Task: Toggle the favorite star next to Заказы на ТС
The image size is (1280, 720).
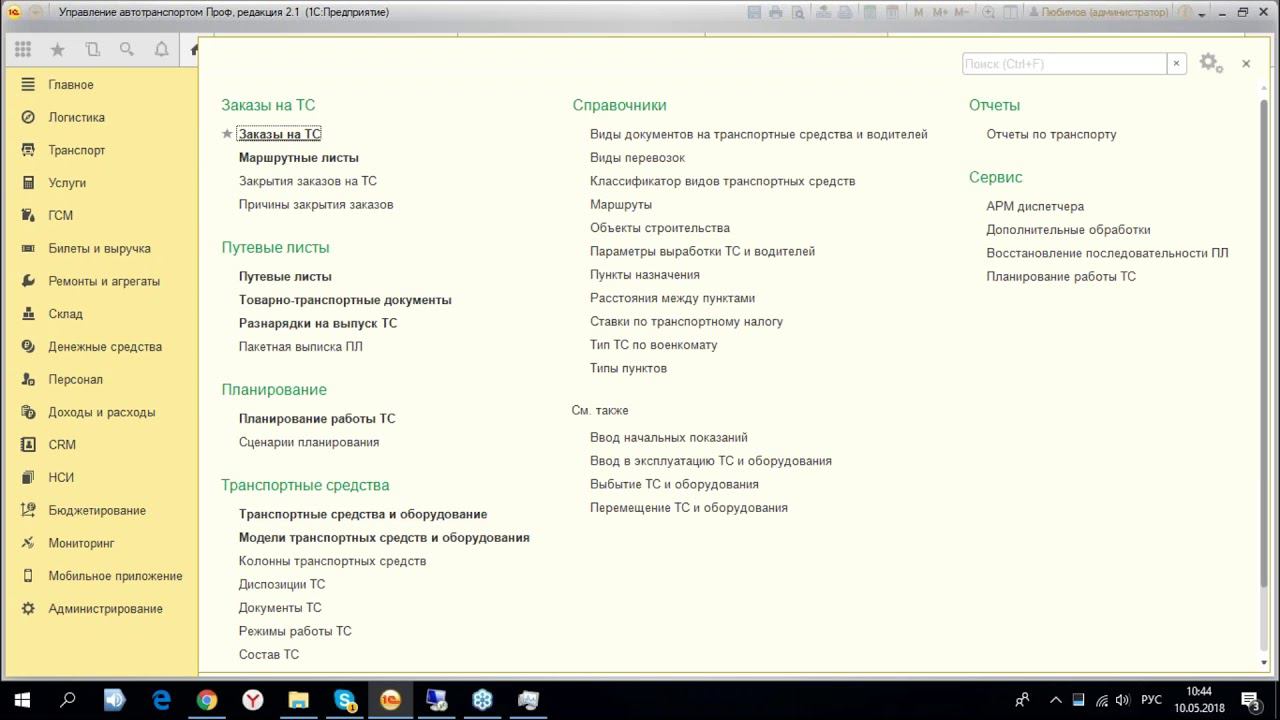Action: [227, 134]
